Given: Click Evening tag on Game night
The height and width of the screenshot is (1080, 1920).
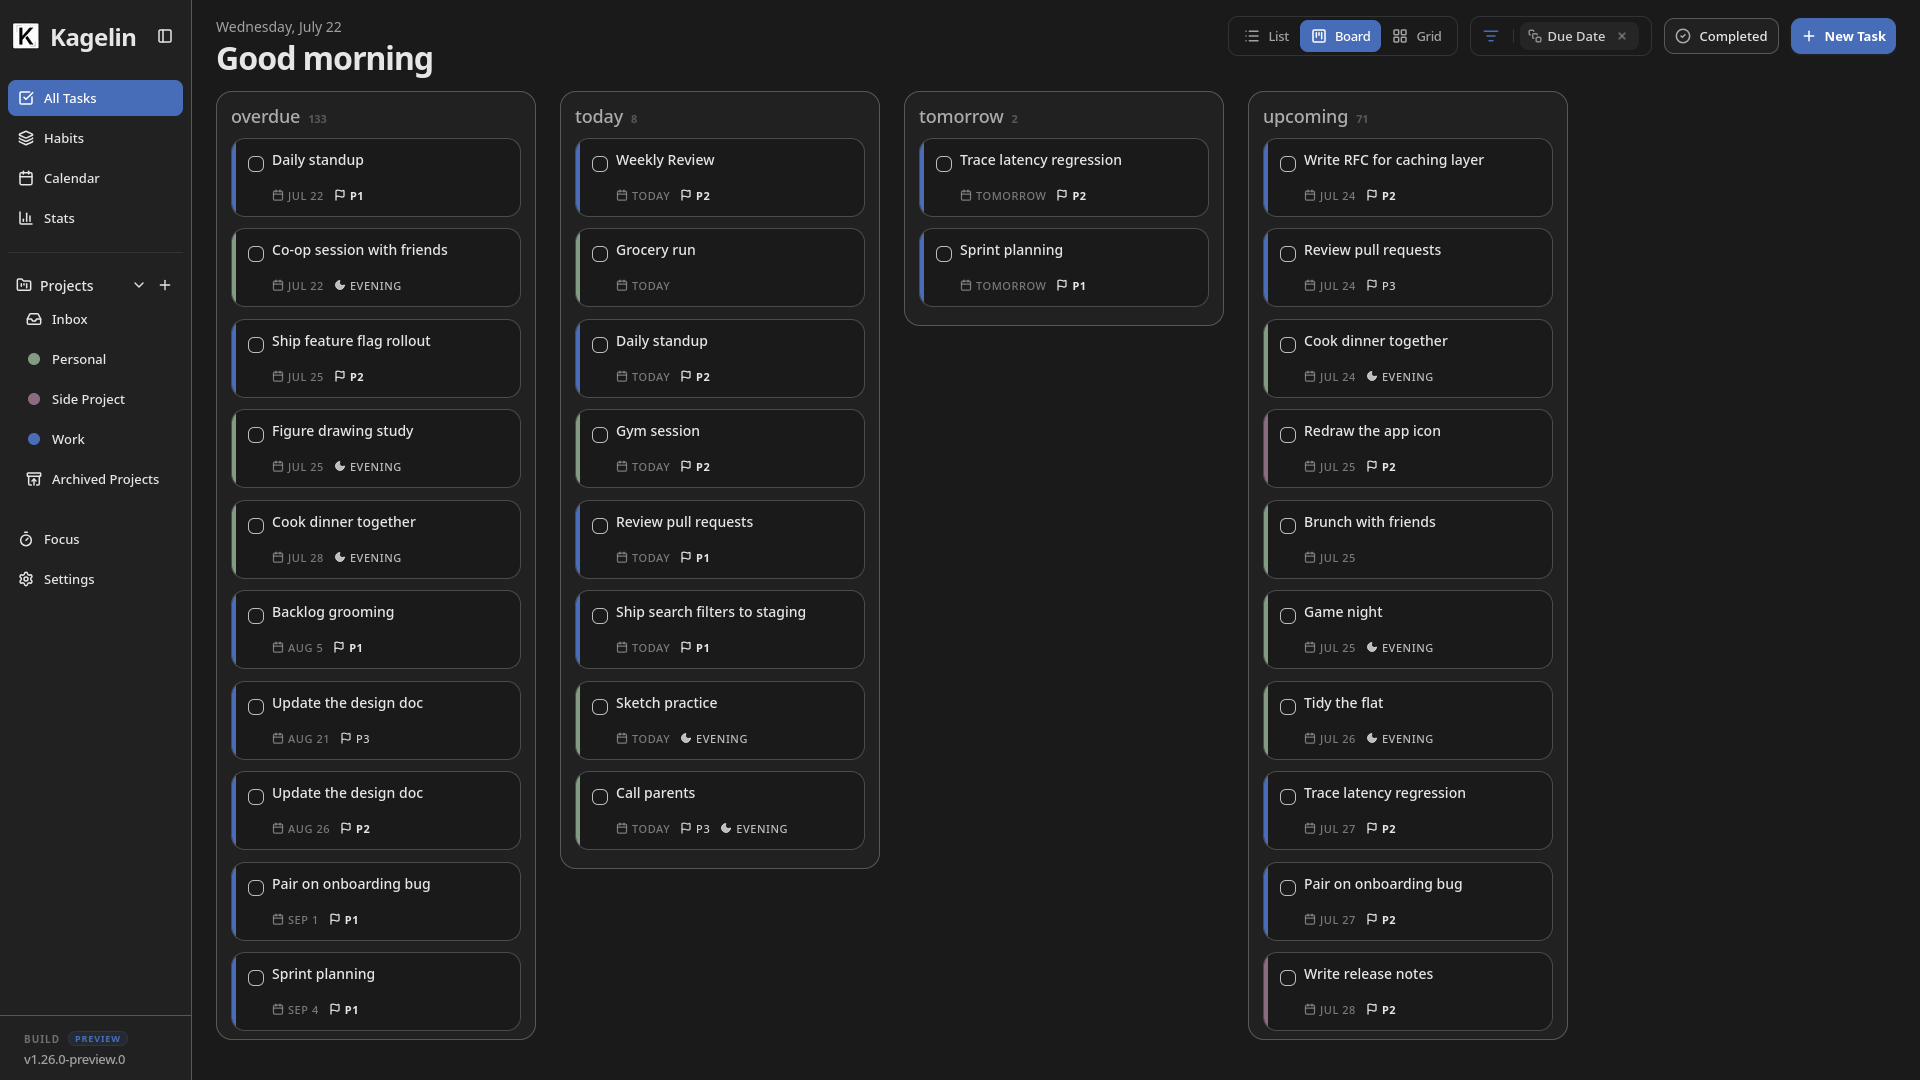Looking at the screenshot, I should (x=1400, y=648).
